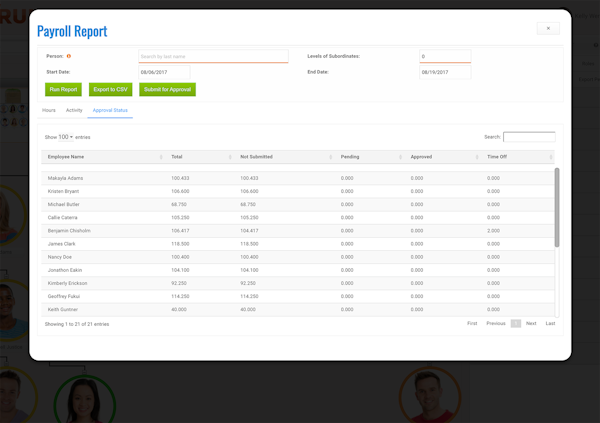Open the Show entries count dropdown
This screenshot has height=423, width=600.
pyautogui.click(x=65, y=137)
